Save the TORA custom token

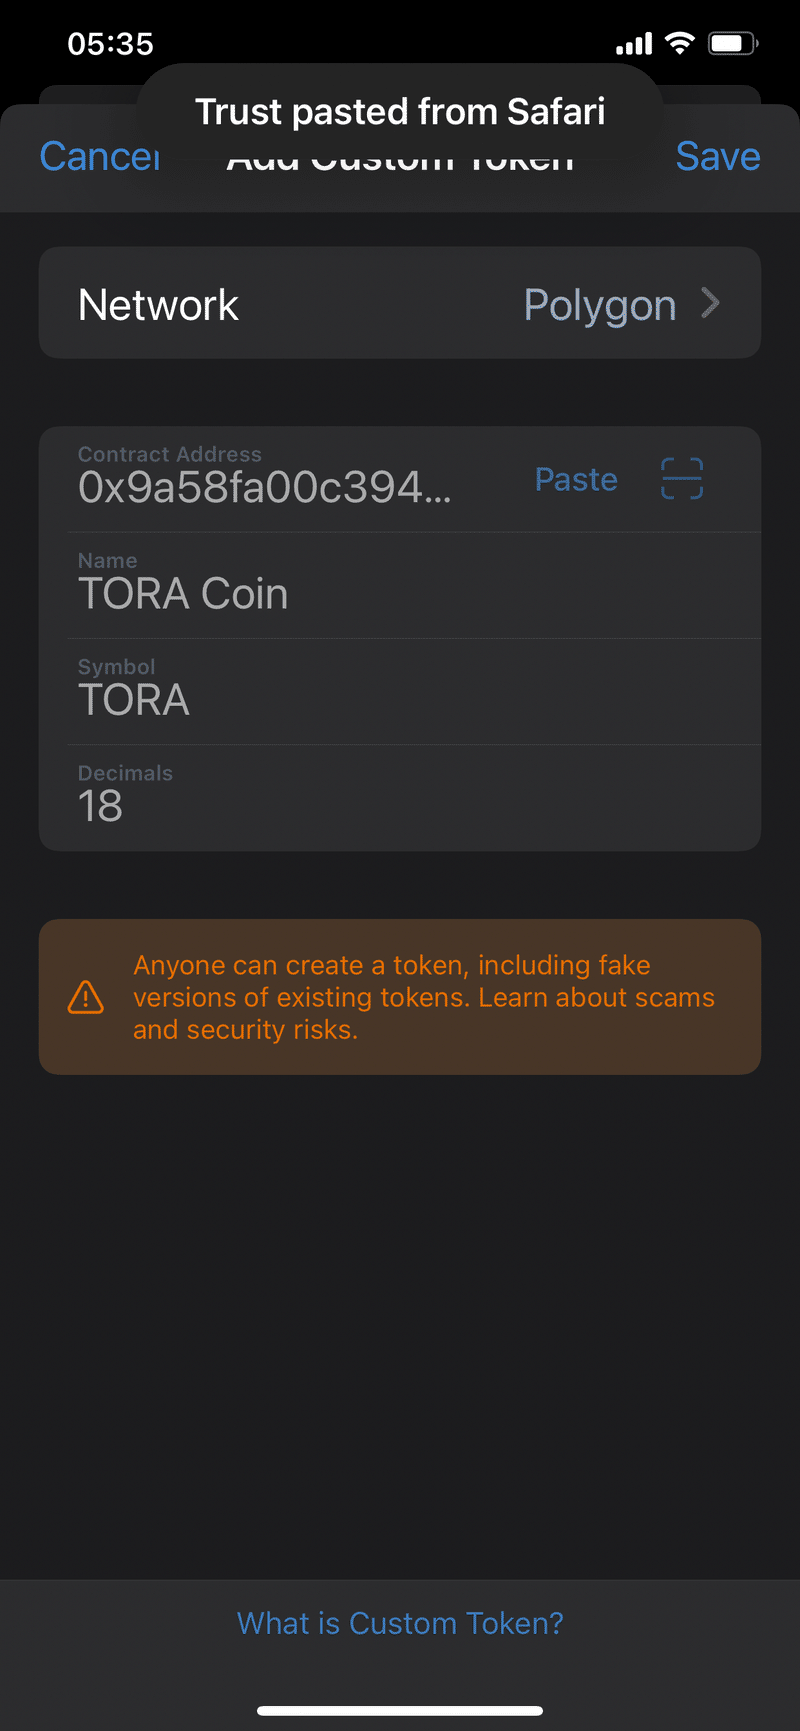point(718,156)
